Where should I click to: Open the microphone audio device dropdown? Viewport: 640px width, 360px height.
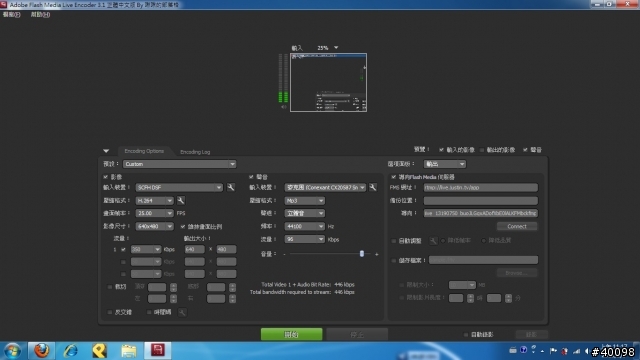point(325,187)
